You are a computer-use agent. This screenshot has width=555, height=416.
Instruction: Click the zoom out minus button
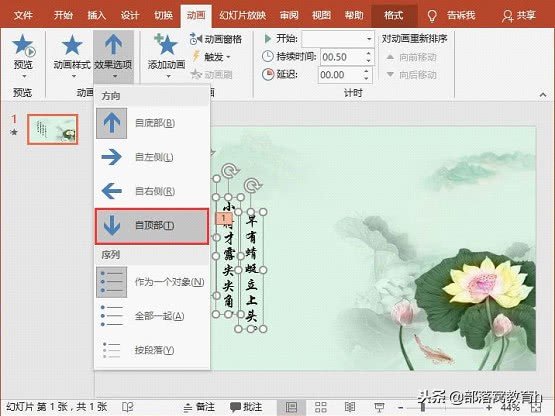400,408
